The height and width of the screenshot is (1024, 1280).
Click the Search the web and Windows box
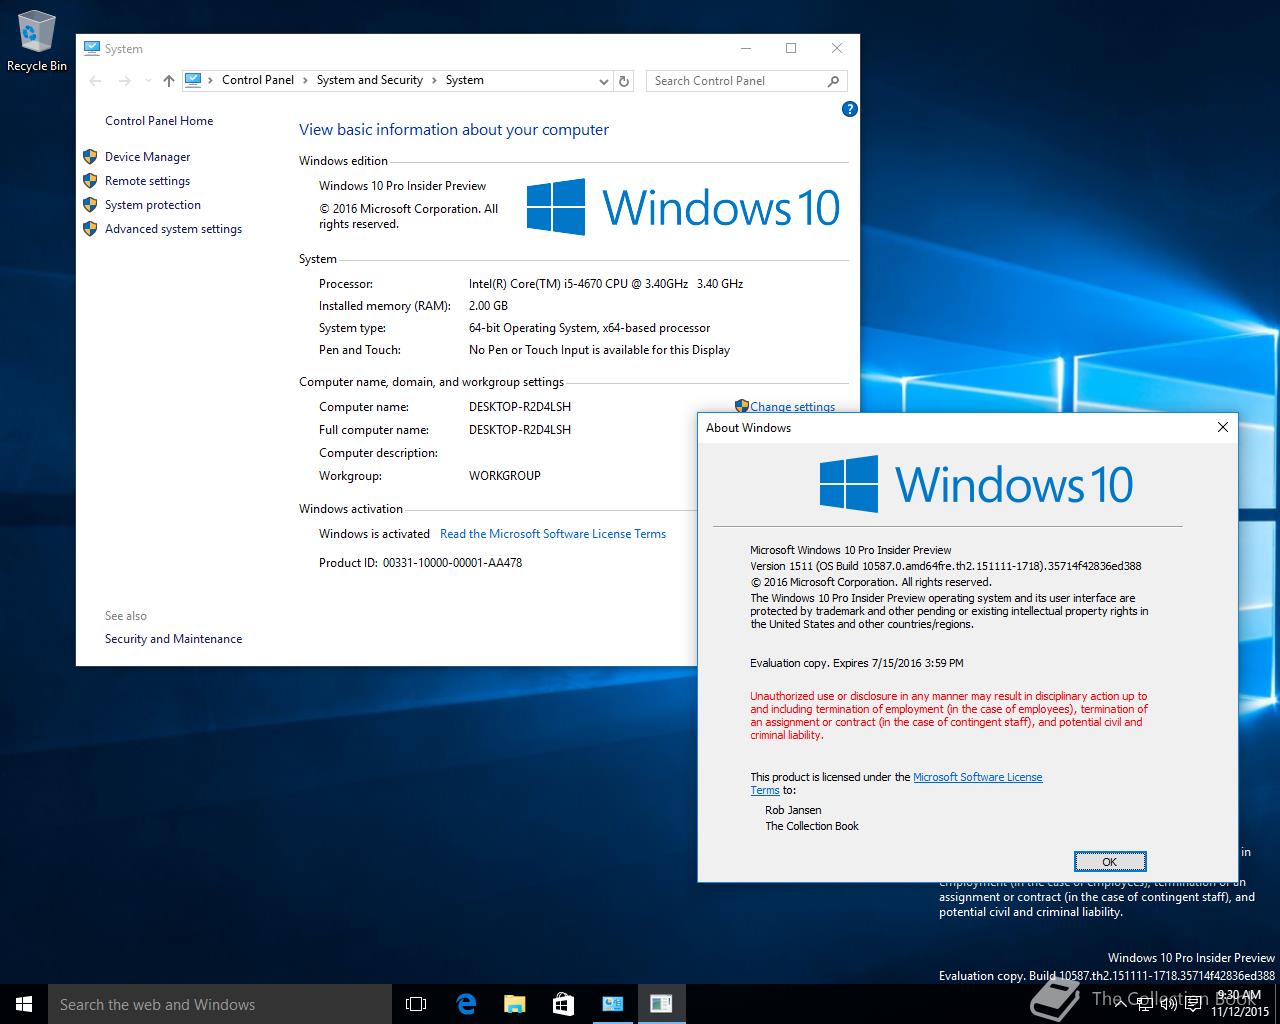point(220,1004)
